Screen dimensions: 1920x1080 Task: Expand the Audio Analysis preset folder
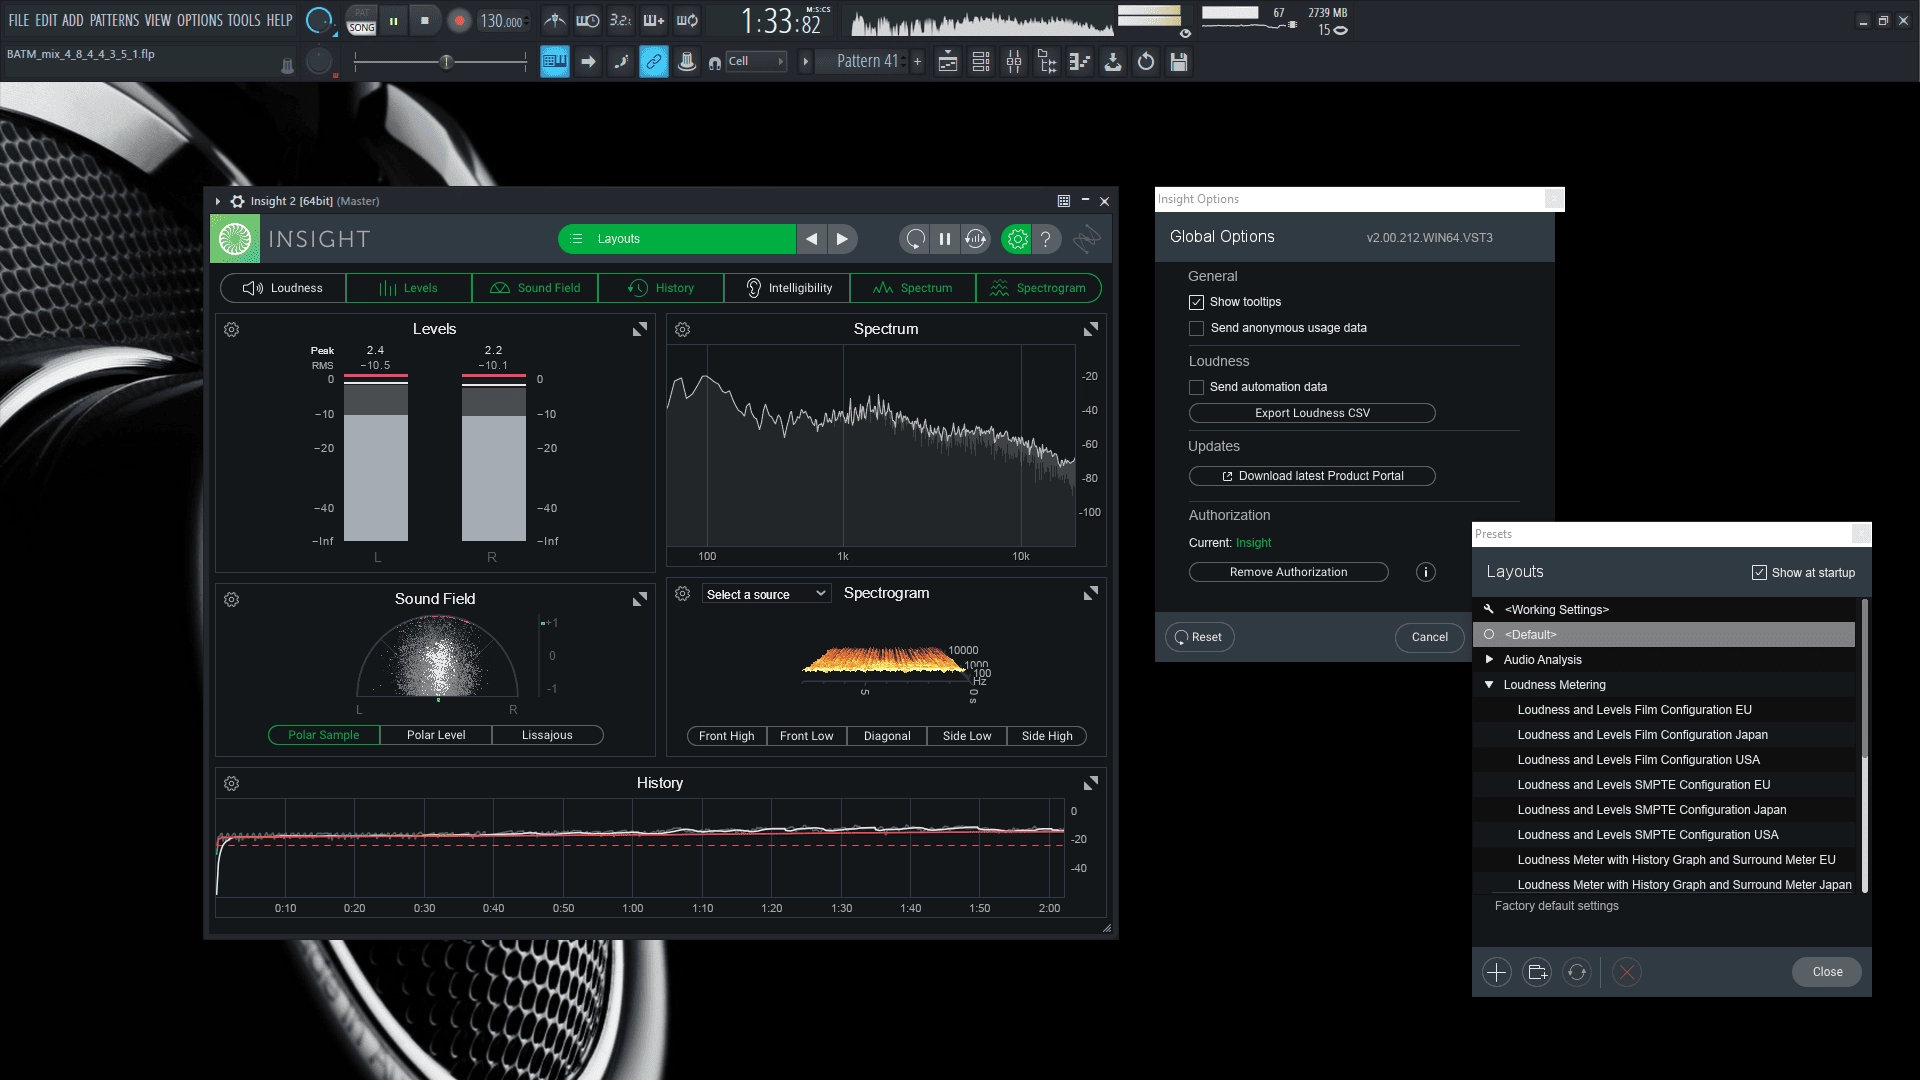pyautogui.click(x=1489, y=659)
